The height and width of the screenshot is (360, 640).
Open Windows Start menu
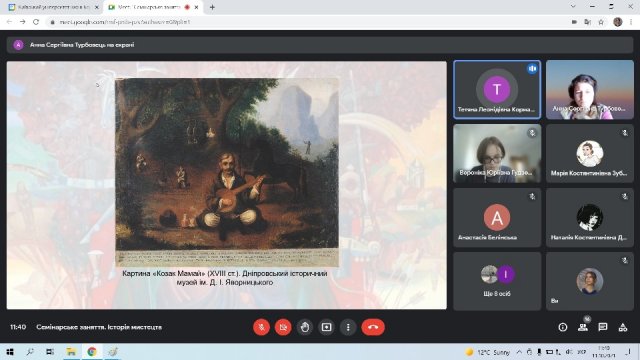tap(10, 352)
